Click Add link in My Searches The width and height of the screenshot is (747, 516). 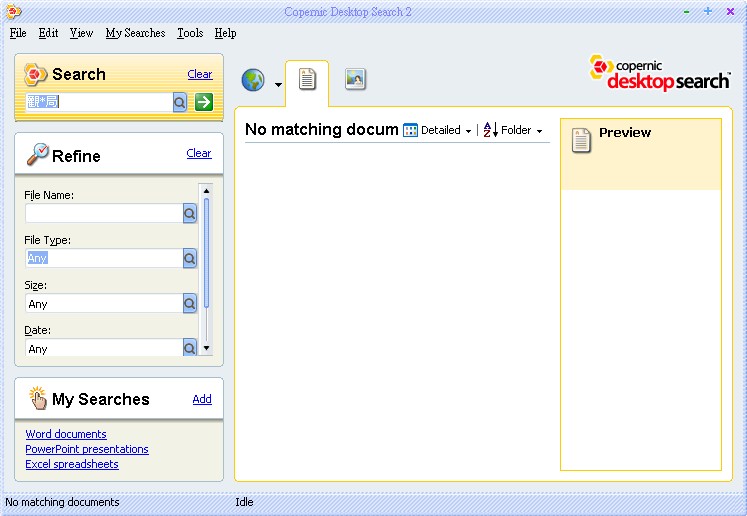[202, 399]
